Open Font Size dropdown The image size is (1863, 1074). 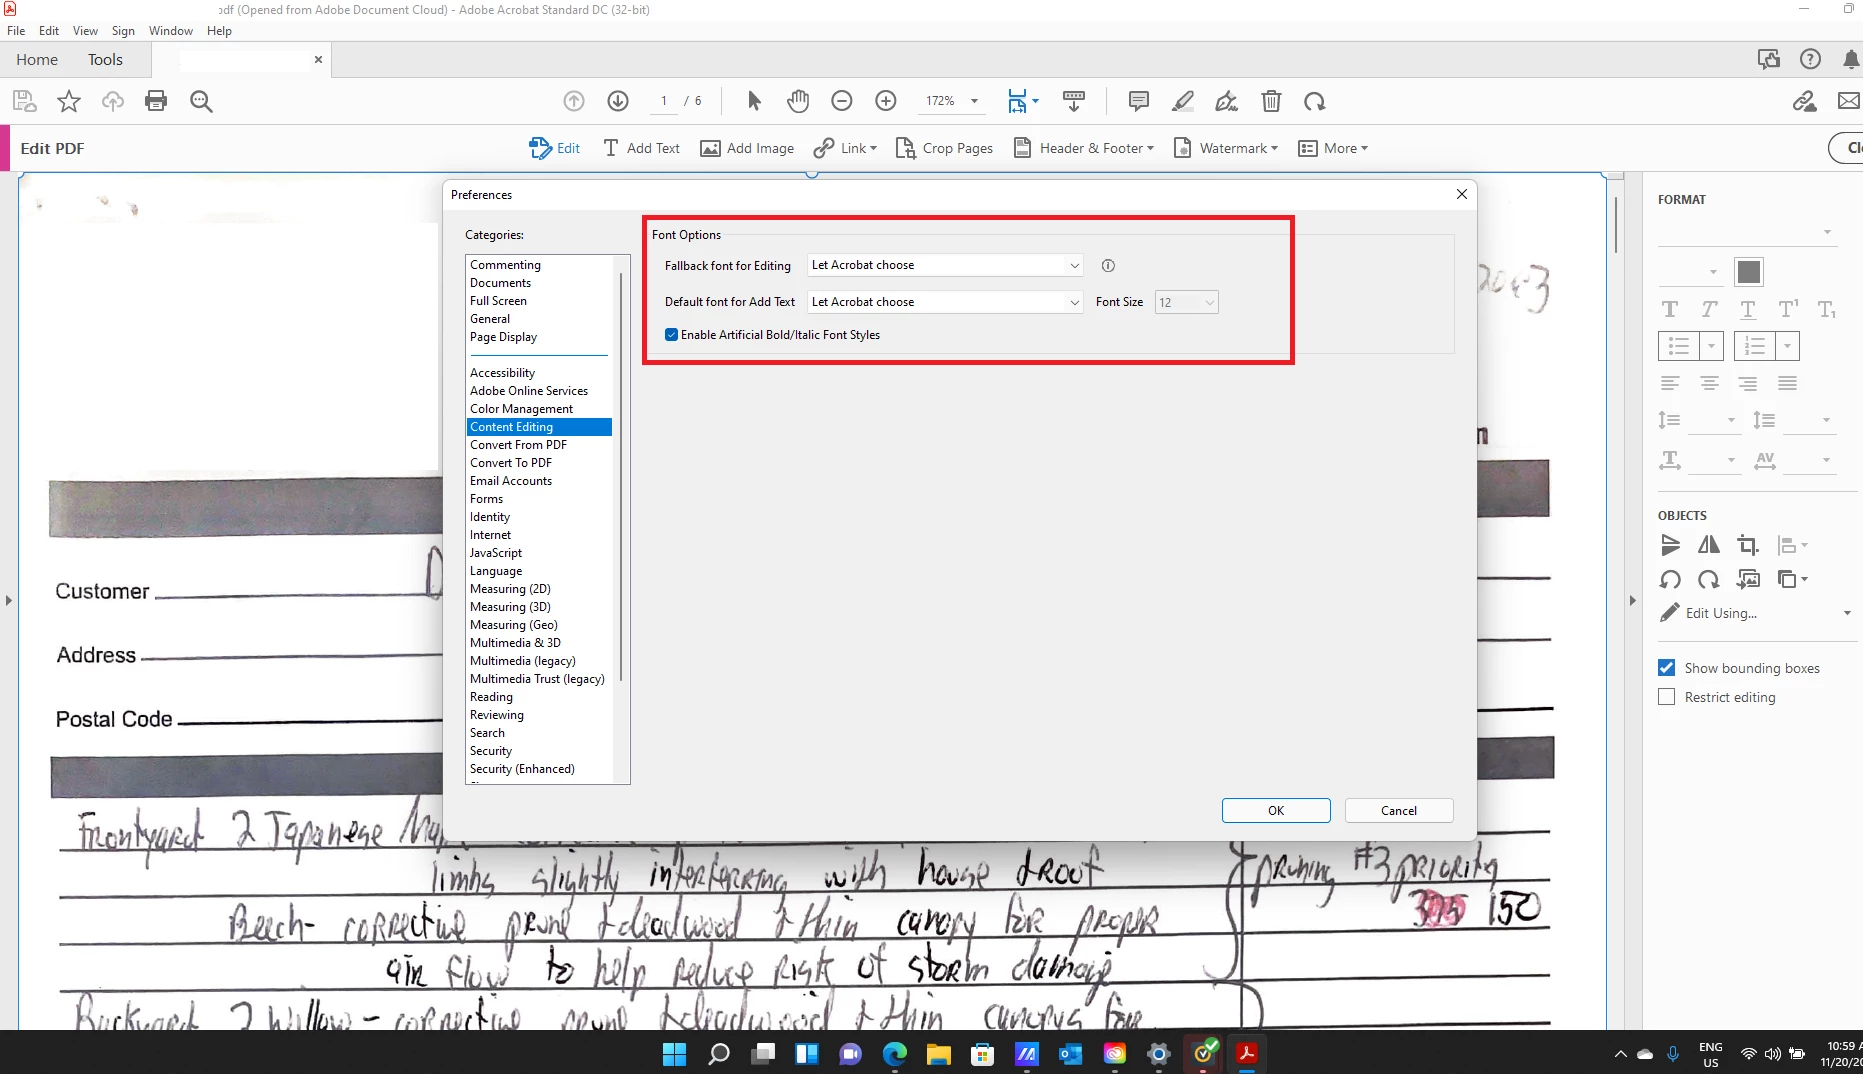[x=1186, y=302]
